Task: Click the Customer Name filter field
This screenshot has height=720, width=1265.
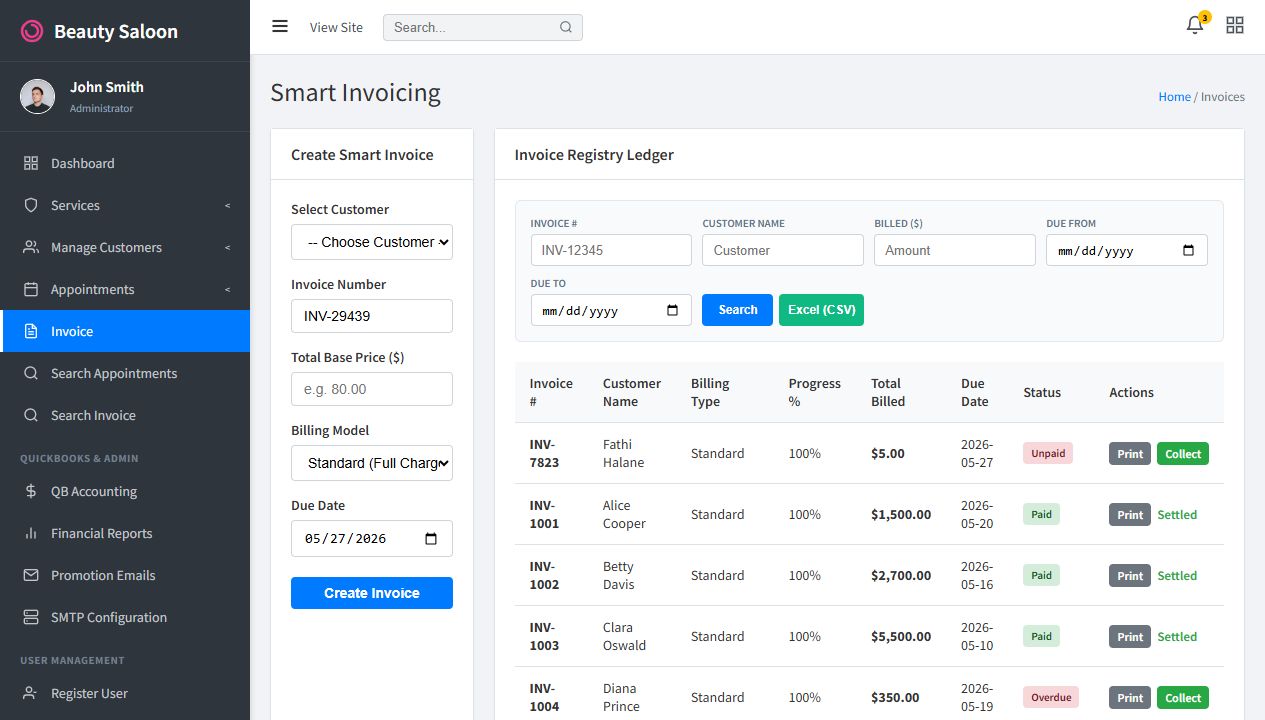Action: click(783, 250)
